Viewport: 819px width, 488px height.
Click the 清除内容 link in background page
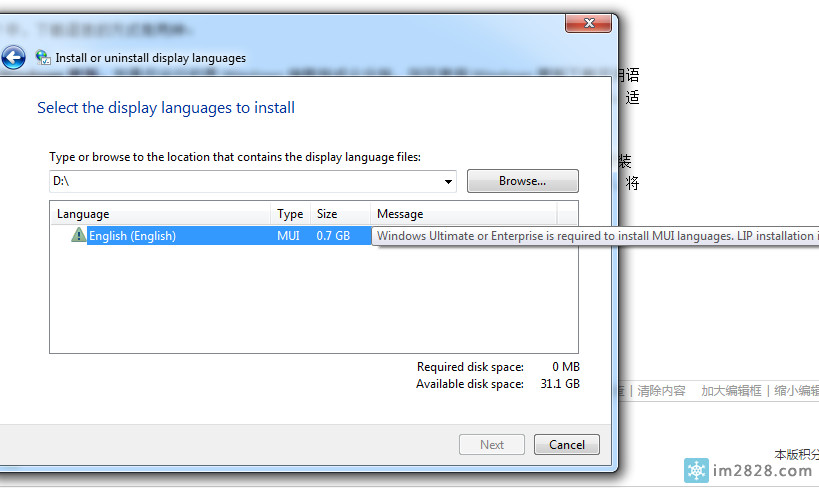point(661,391)
